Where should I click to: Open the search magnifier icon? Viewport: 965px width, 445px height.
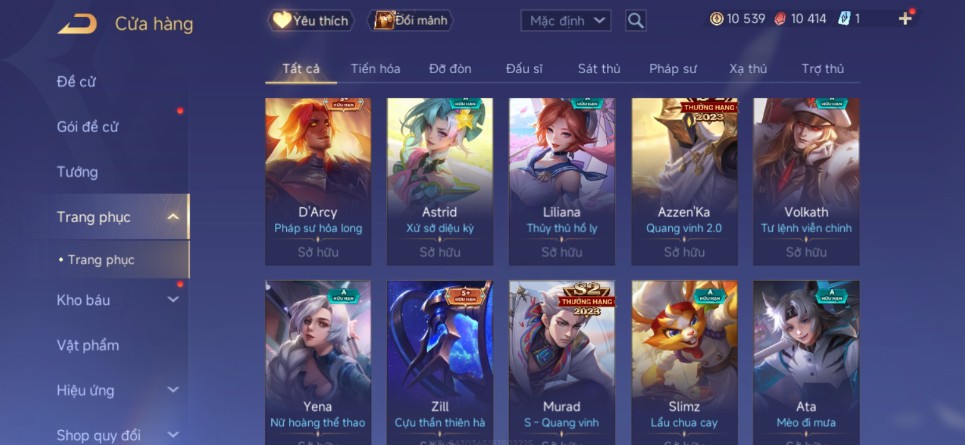636,20
